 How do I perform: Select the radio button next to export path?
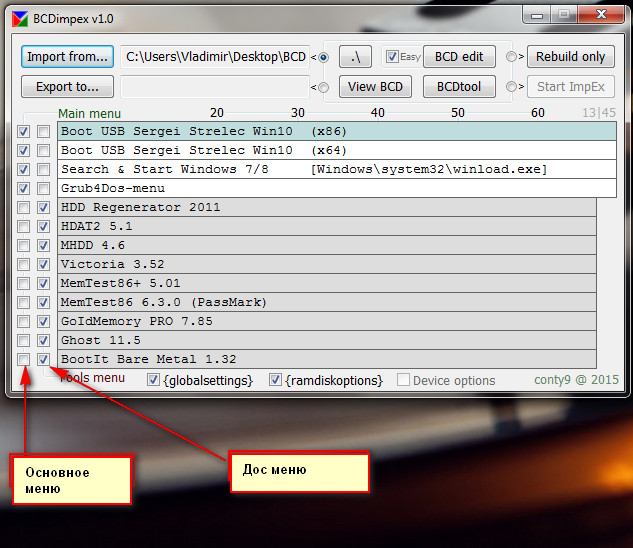pyautogui.click(x=323, y=87)
